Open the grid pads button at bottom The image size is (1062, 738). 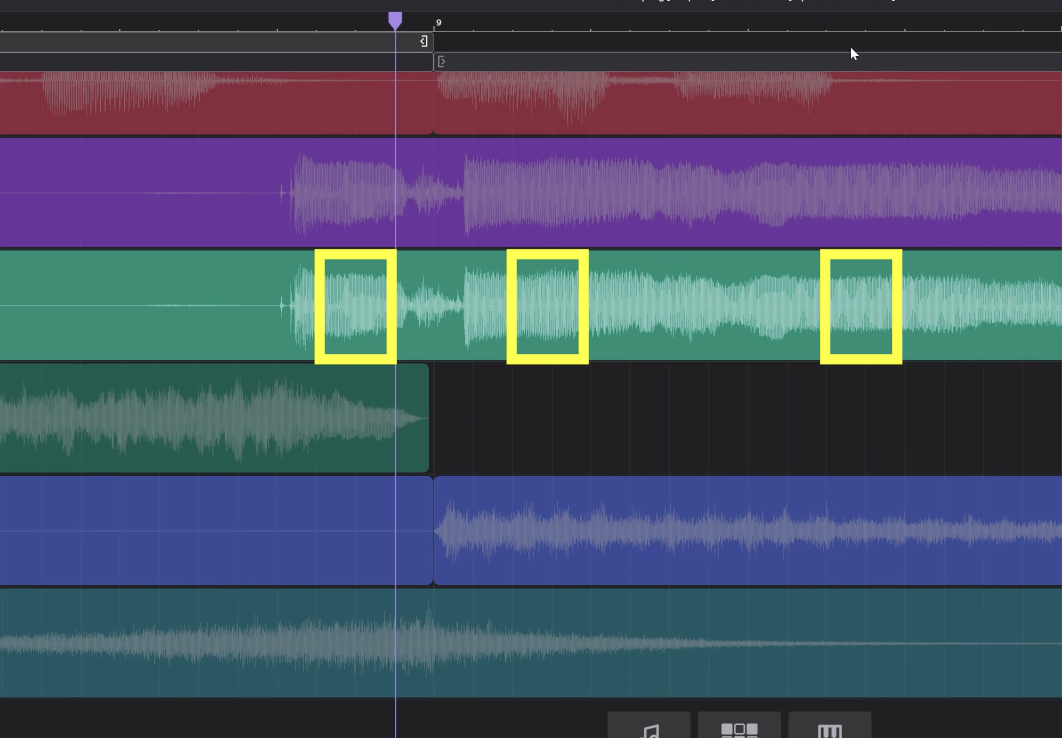click(x=740, y=725)
